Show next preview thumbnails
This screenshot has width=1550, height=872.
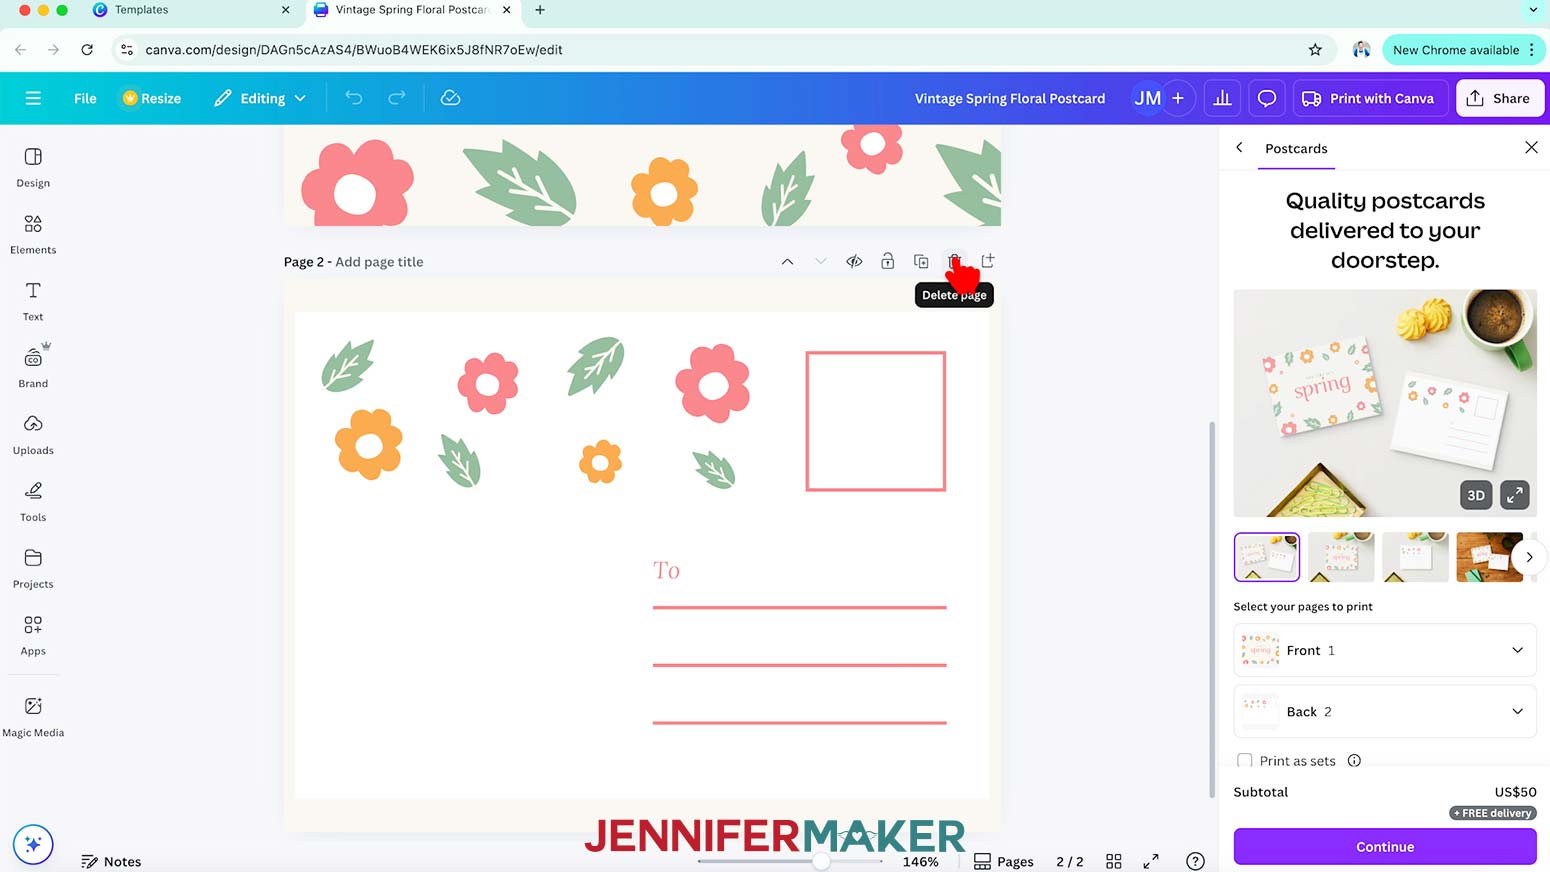coord(1529,557)
